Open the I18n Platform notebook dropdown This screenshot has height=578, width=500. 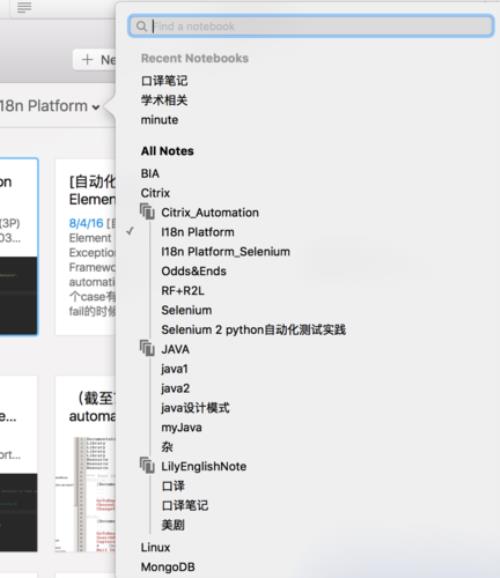[x=50, y=106]
